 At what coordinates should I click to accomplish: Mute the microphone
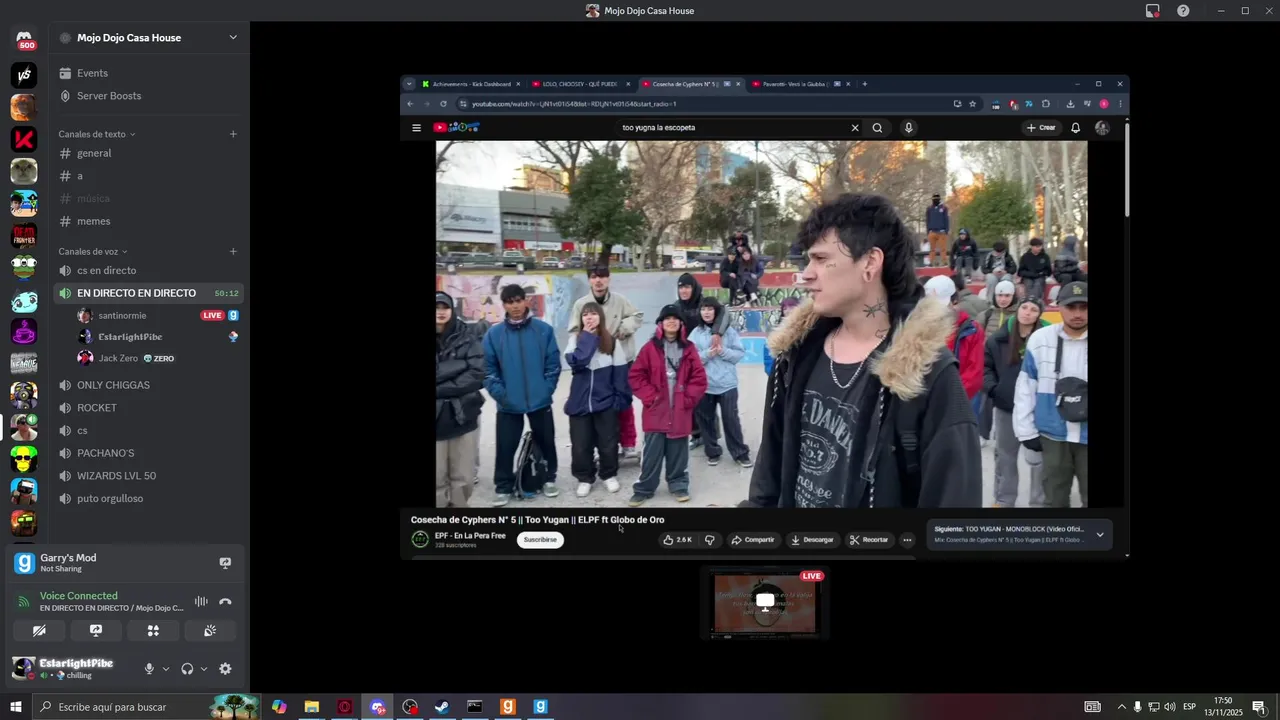(x=149, y=669)
